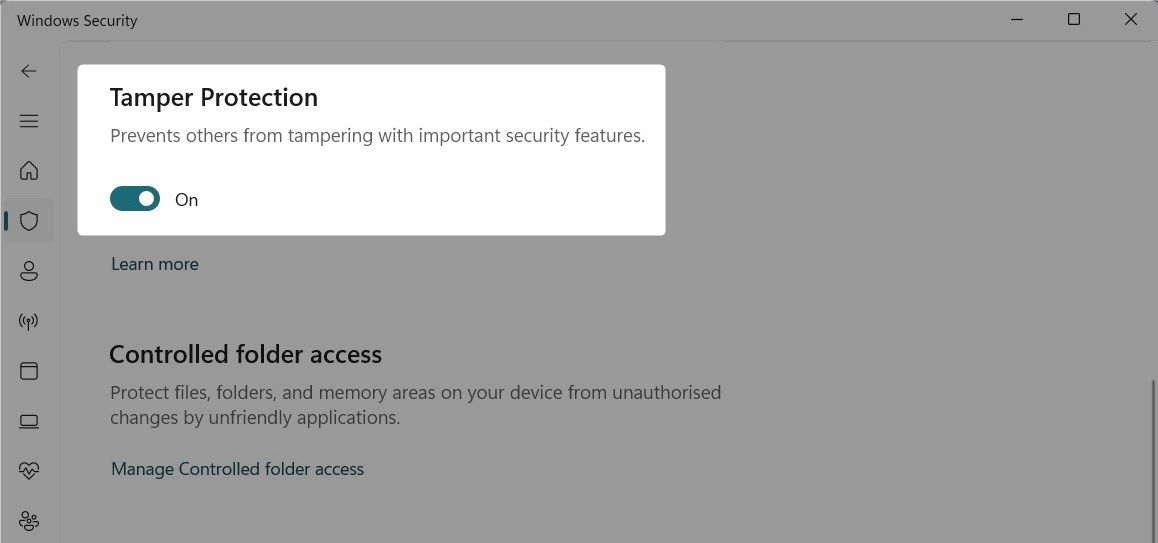
Task: Open Account protection person icon
Action: click(x=29, y=271)
